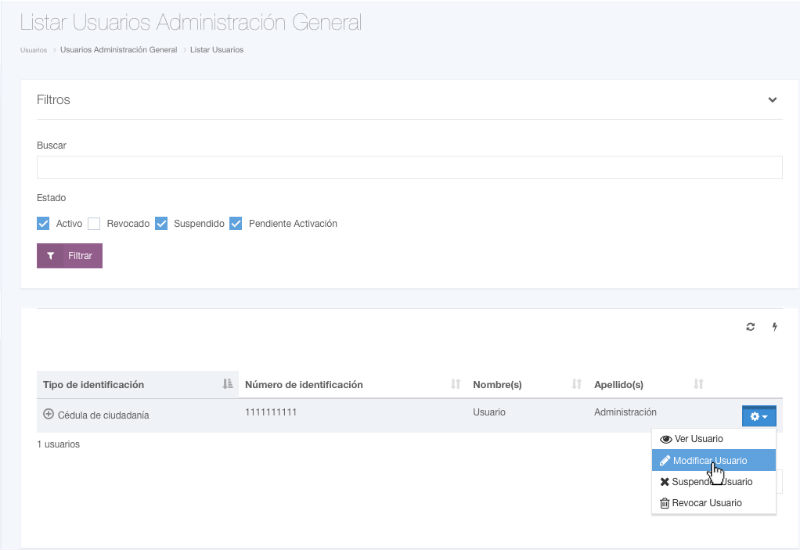
Task: Open Usuarios Administración General breadcrumb link
Action: click(118, 50)
